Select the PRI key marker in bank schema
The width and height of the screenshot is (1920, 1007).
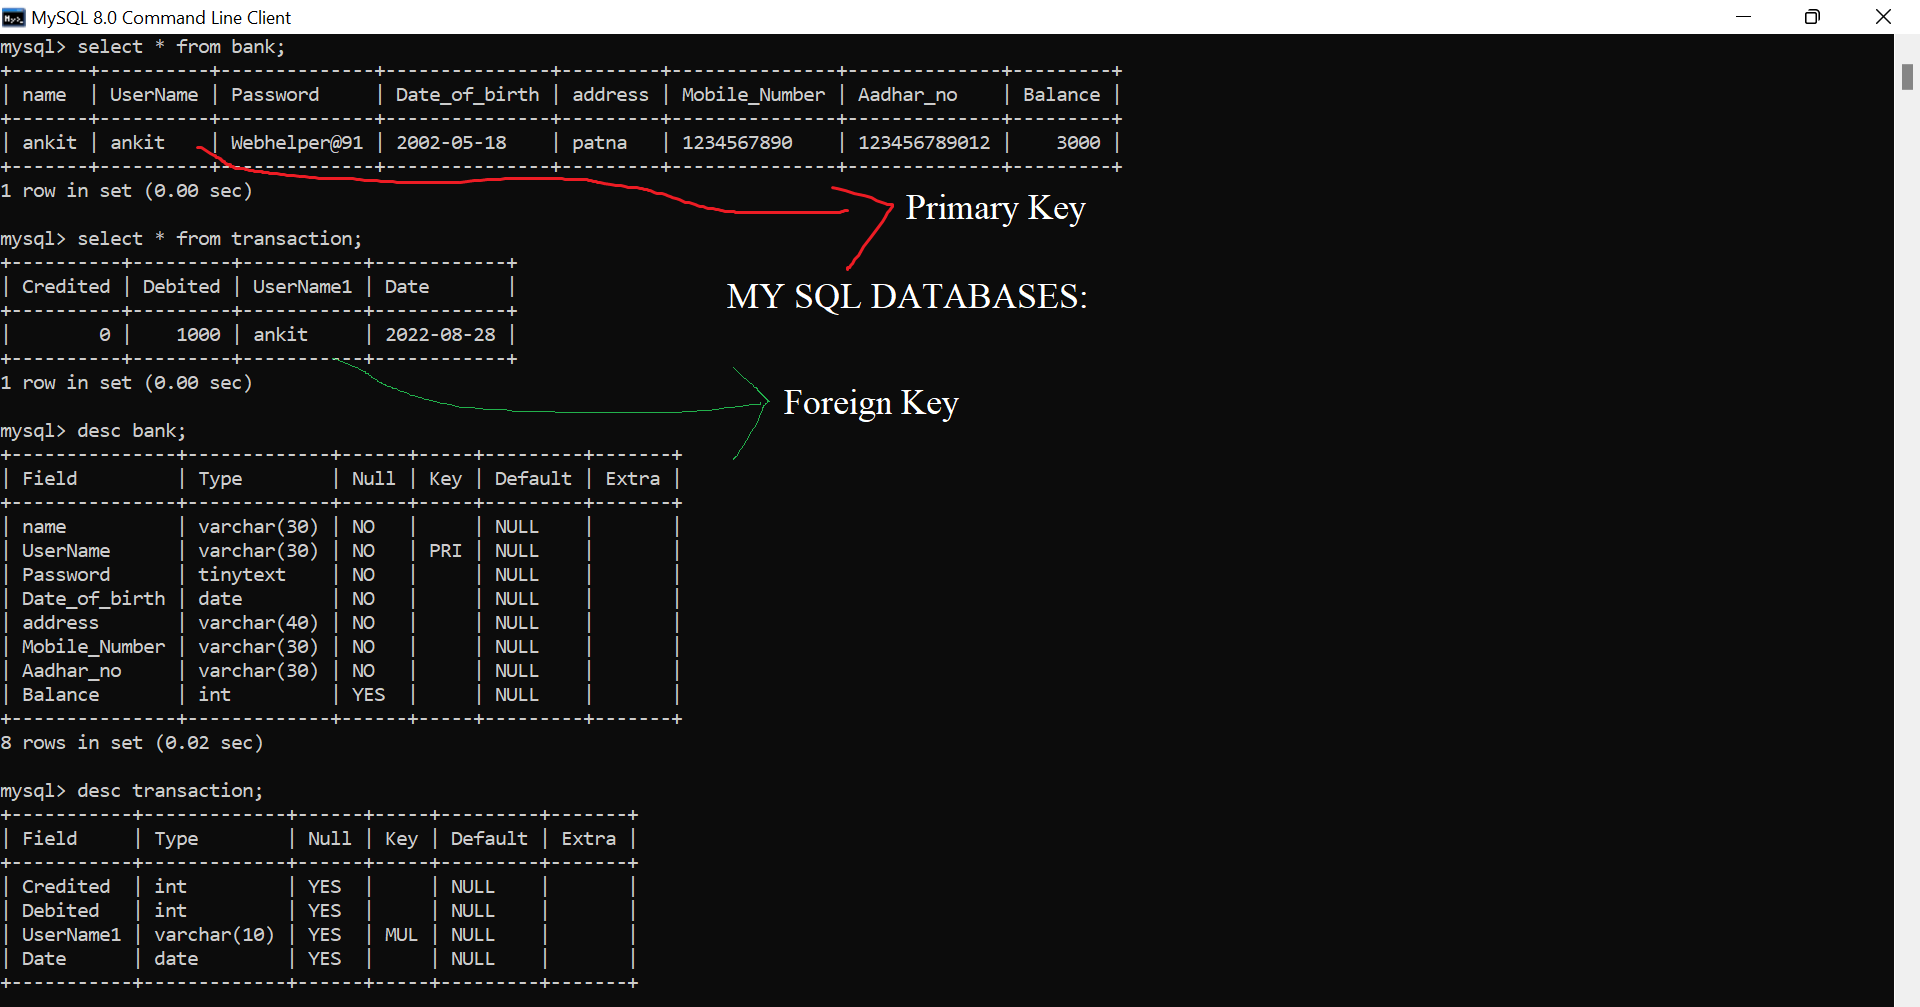[x=444, y=550]
